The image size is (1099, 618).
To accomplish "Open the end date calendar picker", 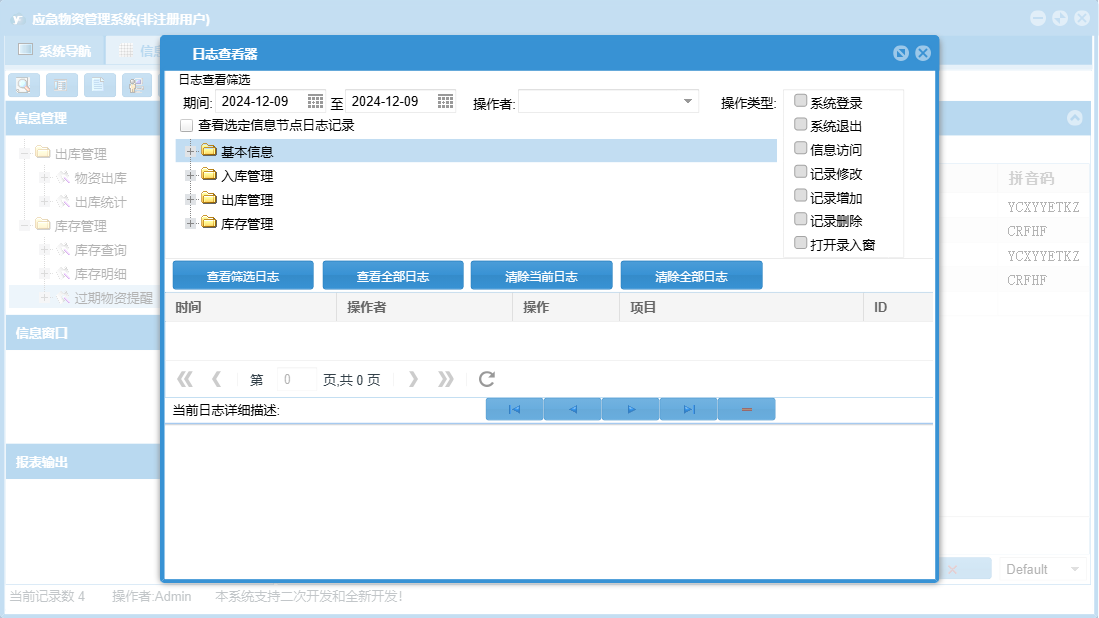I will coord(445,101).
